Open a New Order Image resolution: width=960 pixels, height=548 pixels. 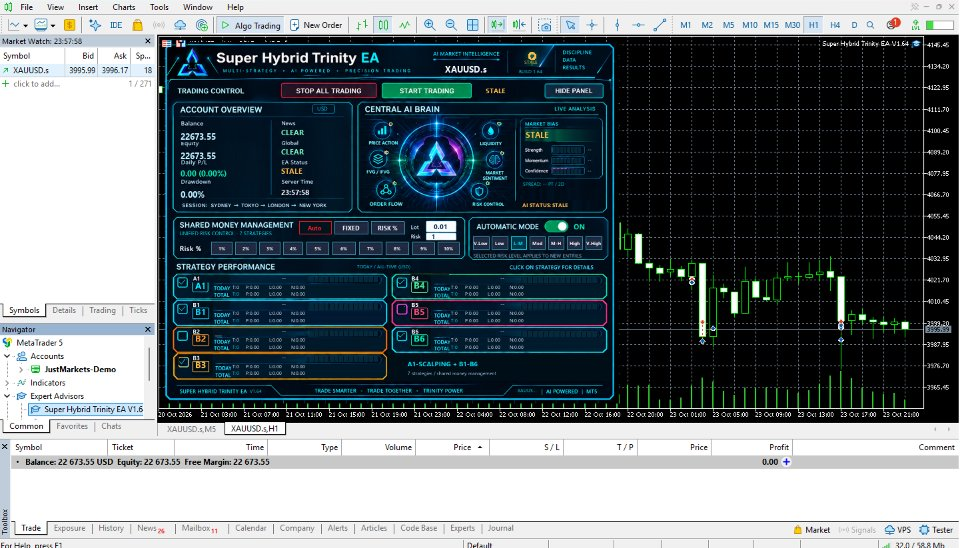click(316, 25)
